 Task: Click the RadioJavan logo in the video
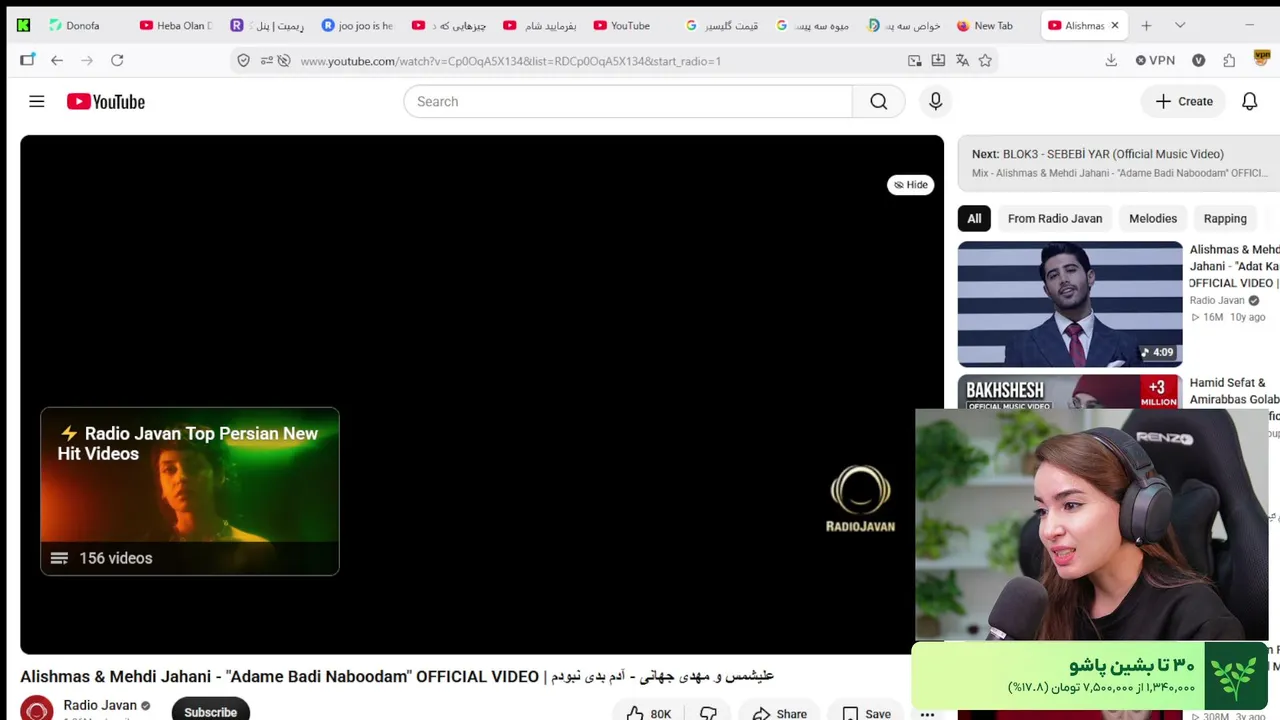coord(860,498)
